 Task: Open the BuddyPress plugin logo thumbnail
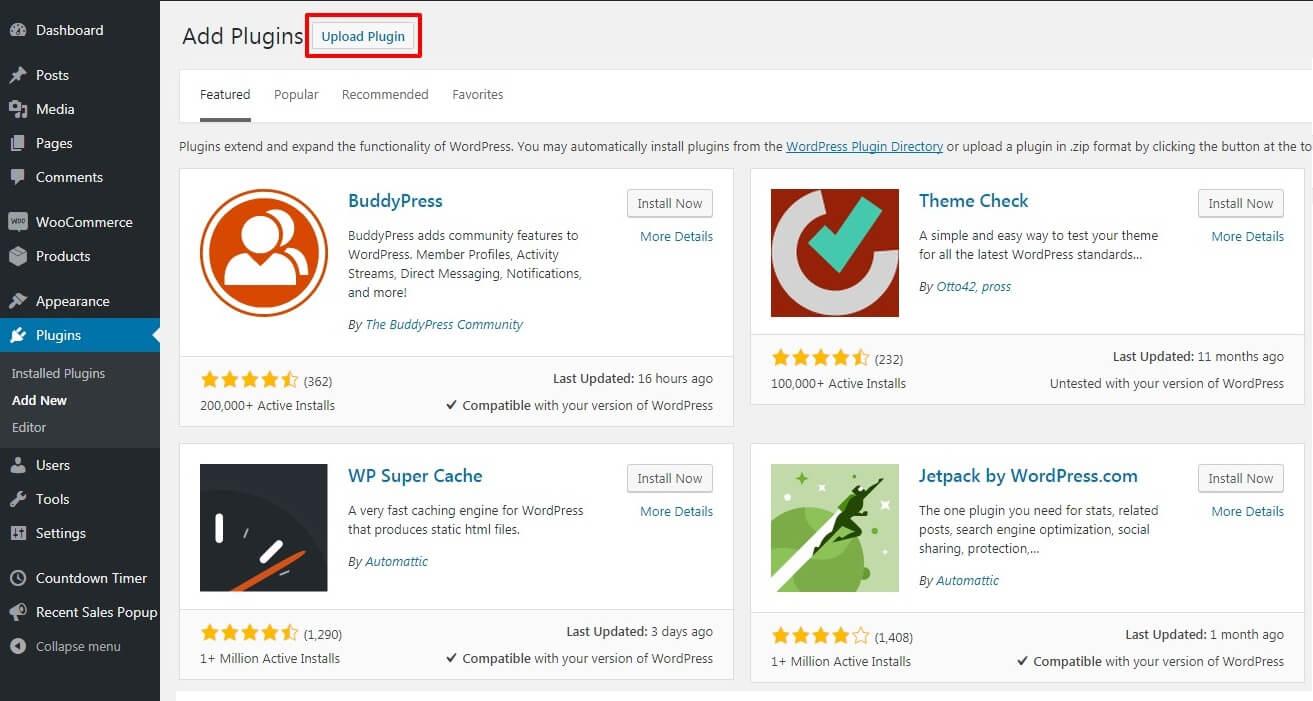click(264, 253)
